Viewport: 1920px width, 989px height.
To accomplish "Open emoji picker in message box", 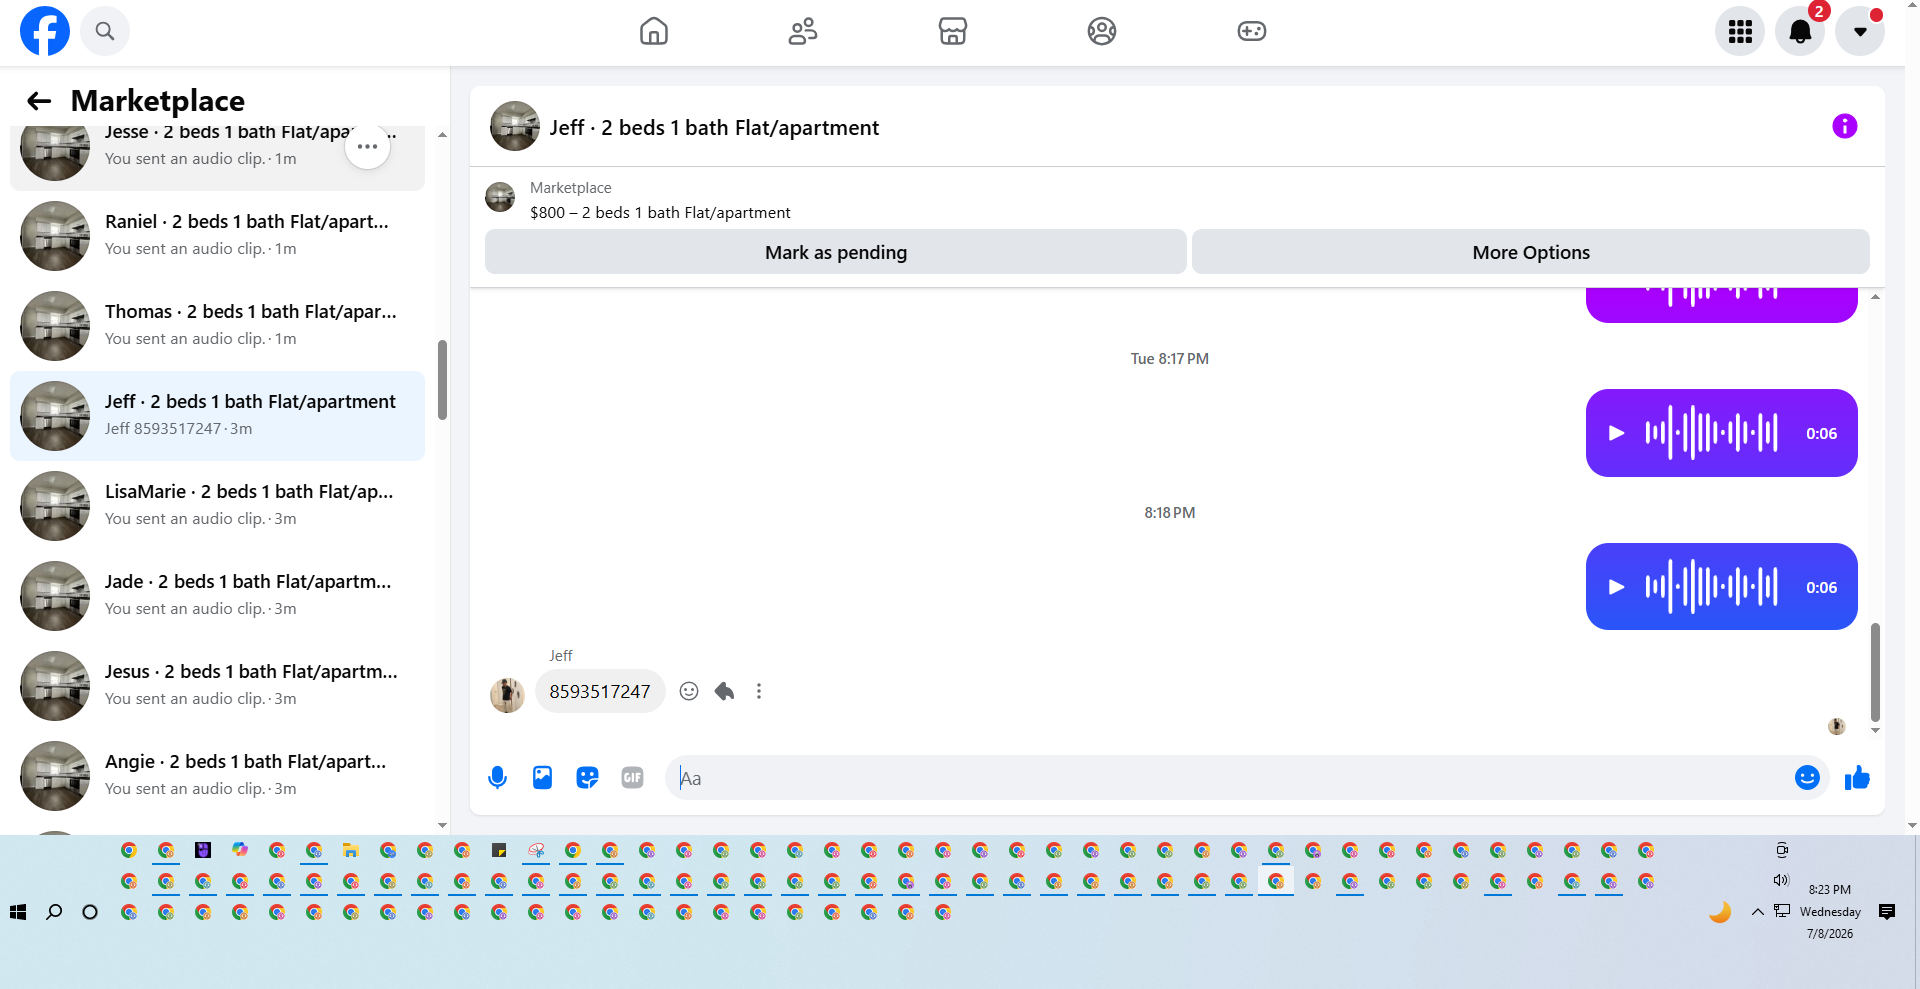I will click(x=1807, y=778).
